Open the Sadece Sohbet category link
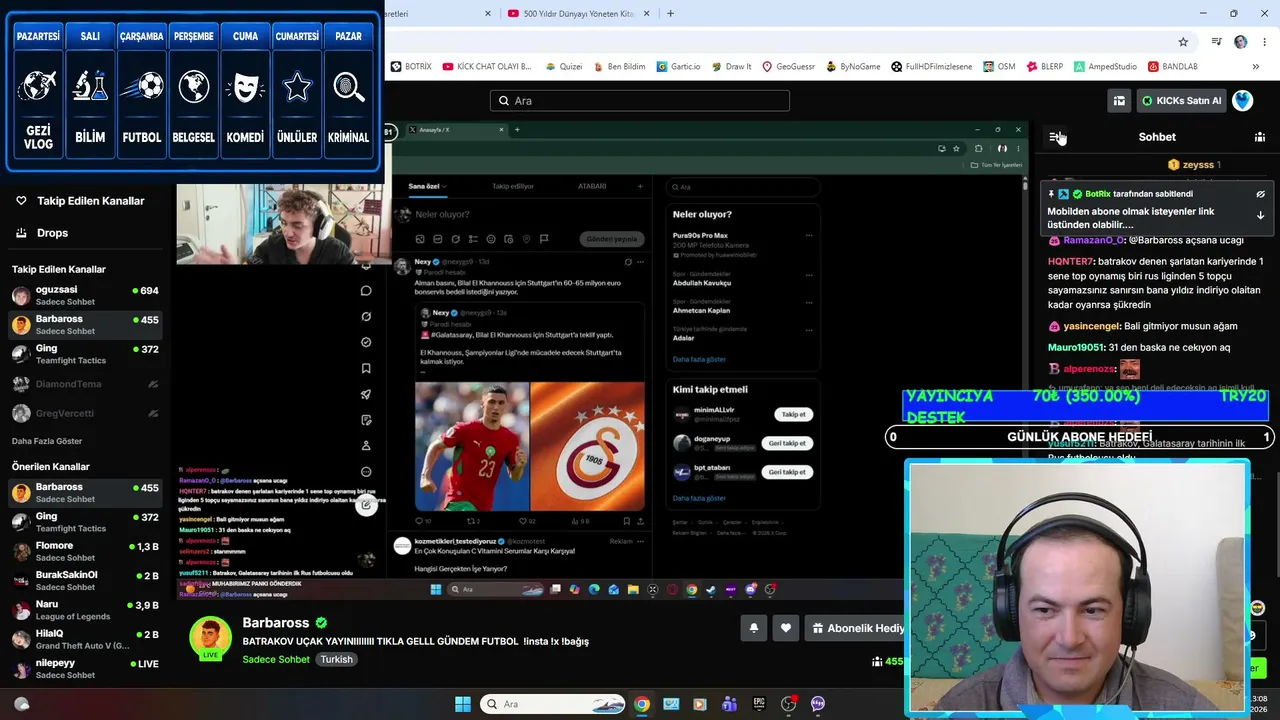 point(276,660)
